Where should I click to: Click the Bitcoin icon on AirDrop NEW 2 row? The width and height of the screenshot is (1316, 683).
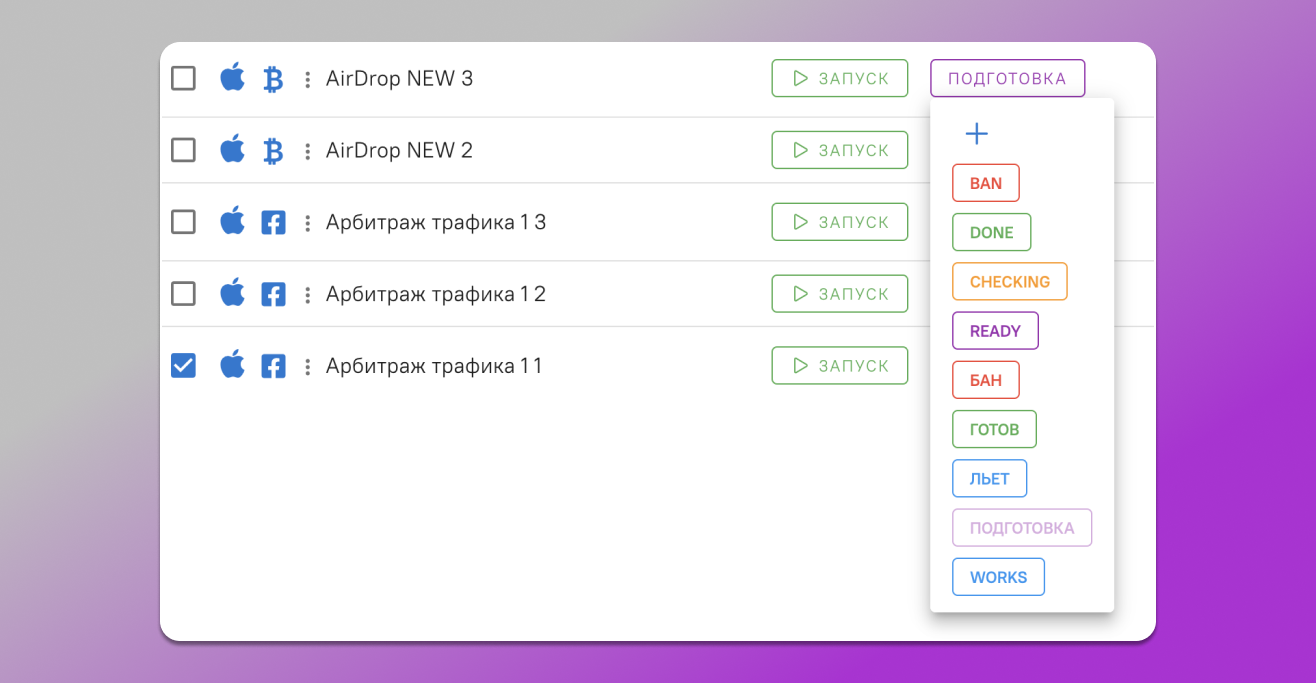[x=271, y=149]
